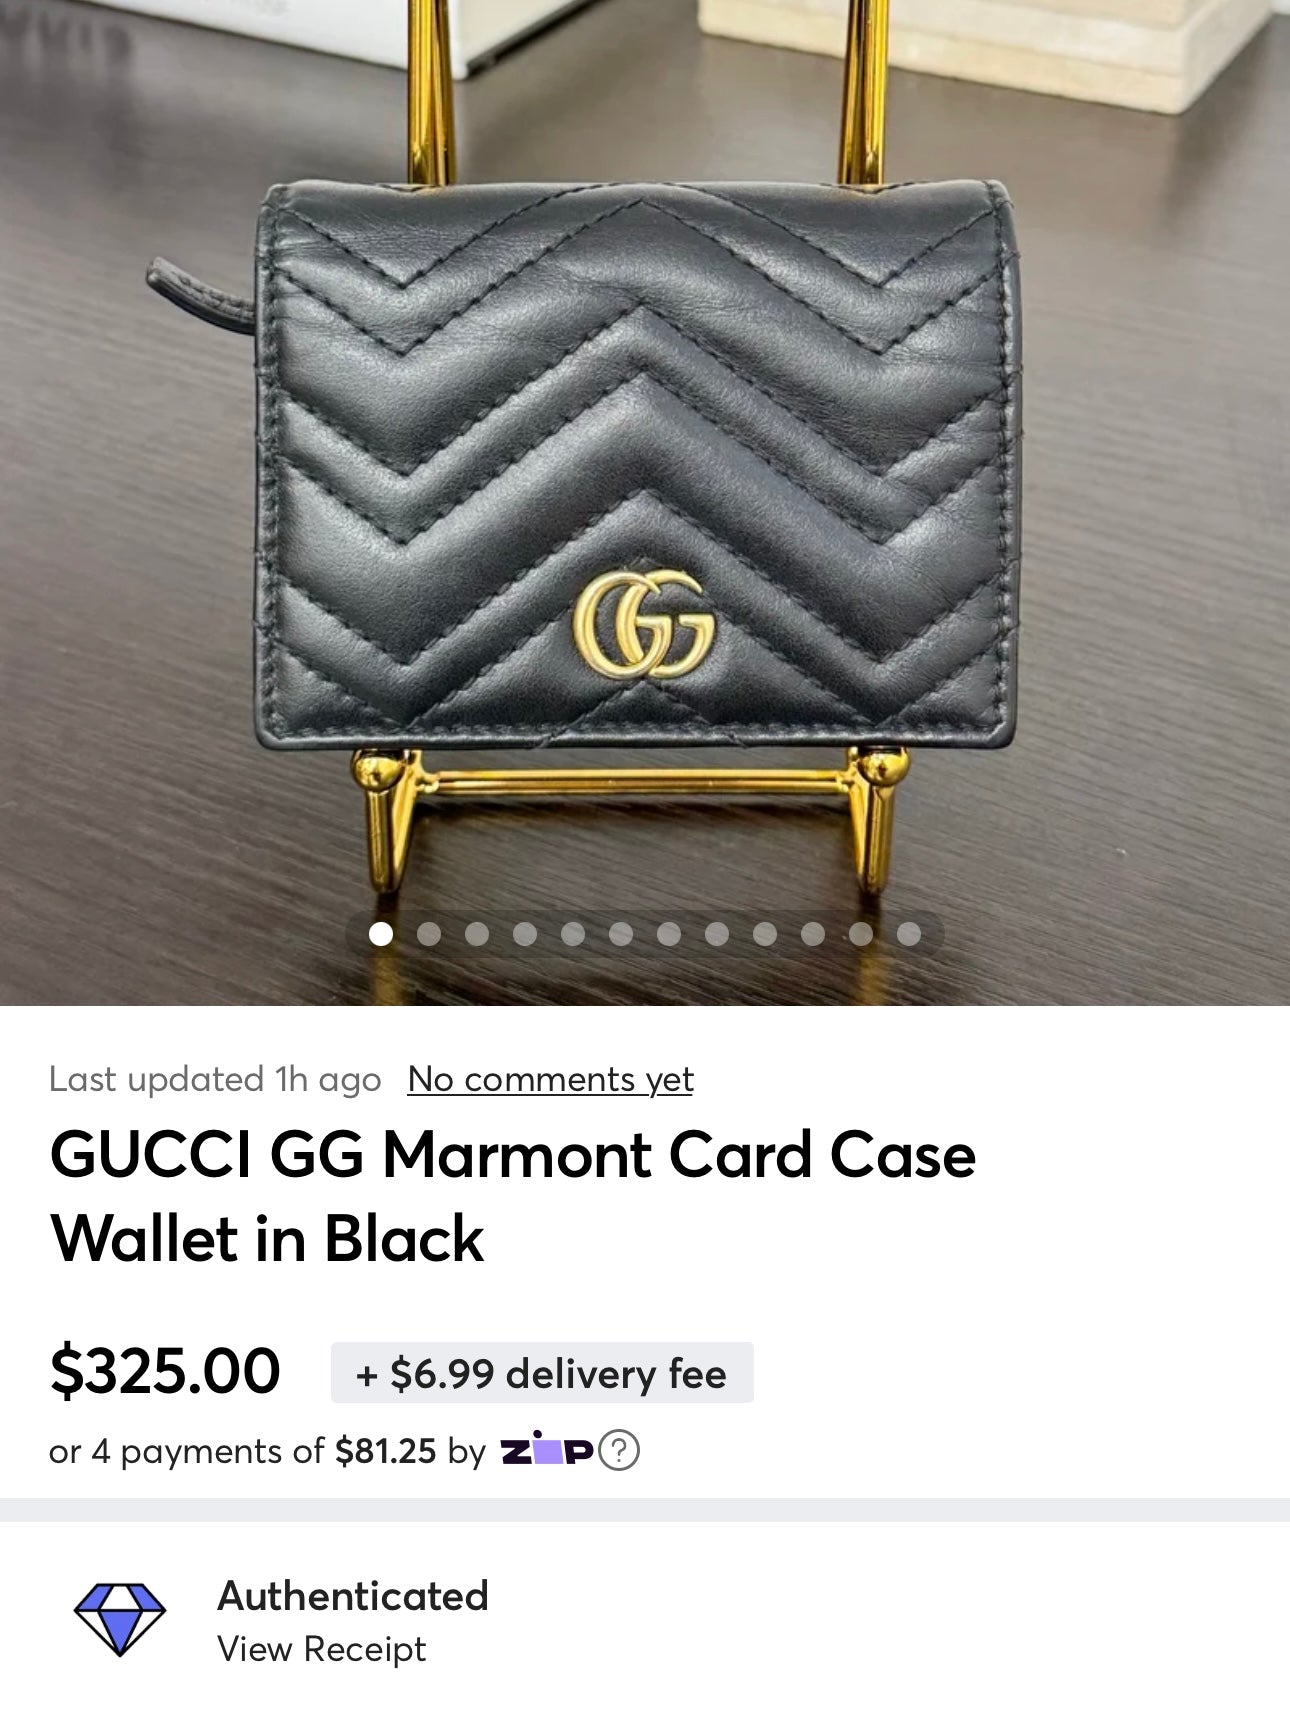Tap the Authenticated label

tap(352, 1595)
